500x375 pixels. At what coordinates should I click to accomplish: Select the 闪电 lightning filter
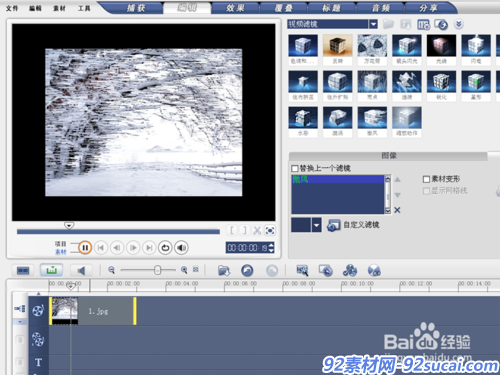click(x=476, y=50)
